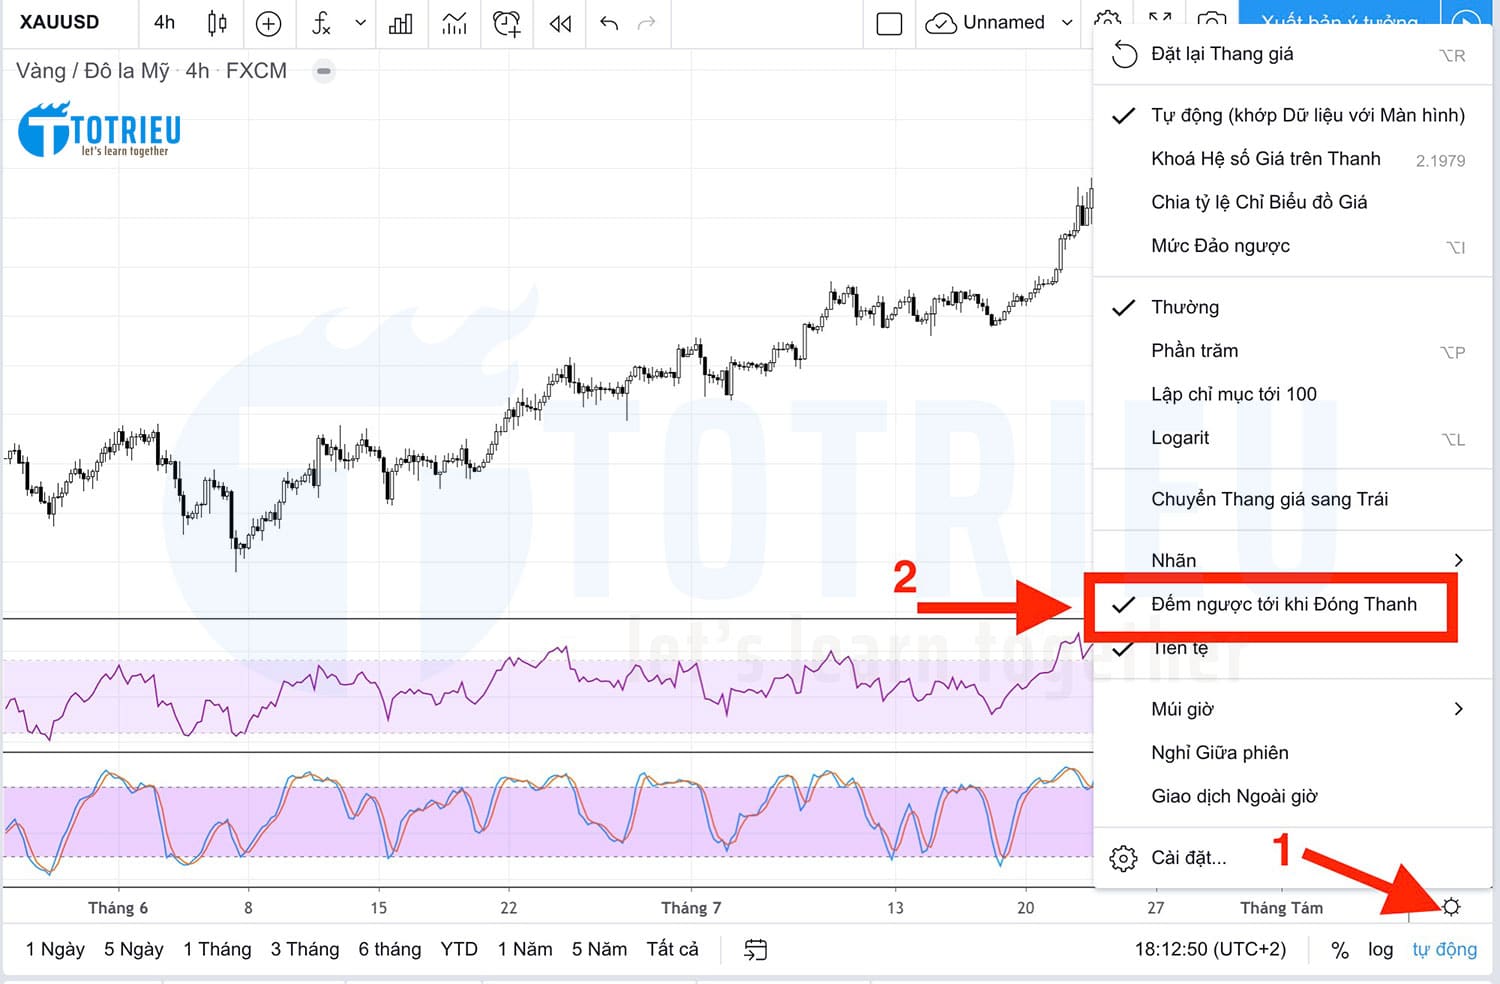Open the Unnamed layout cloud save

coord(985,23)
